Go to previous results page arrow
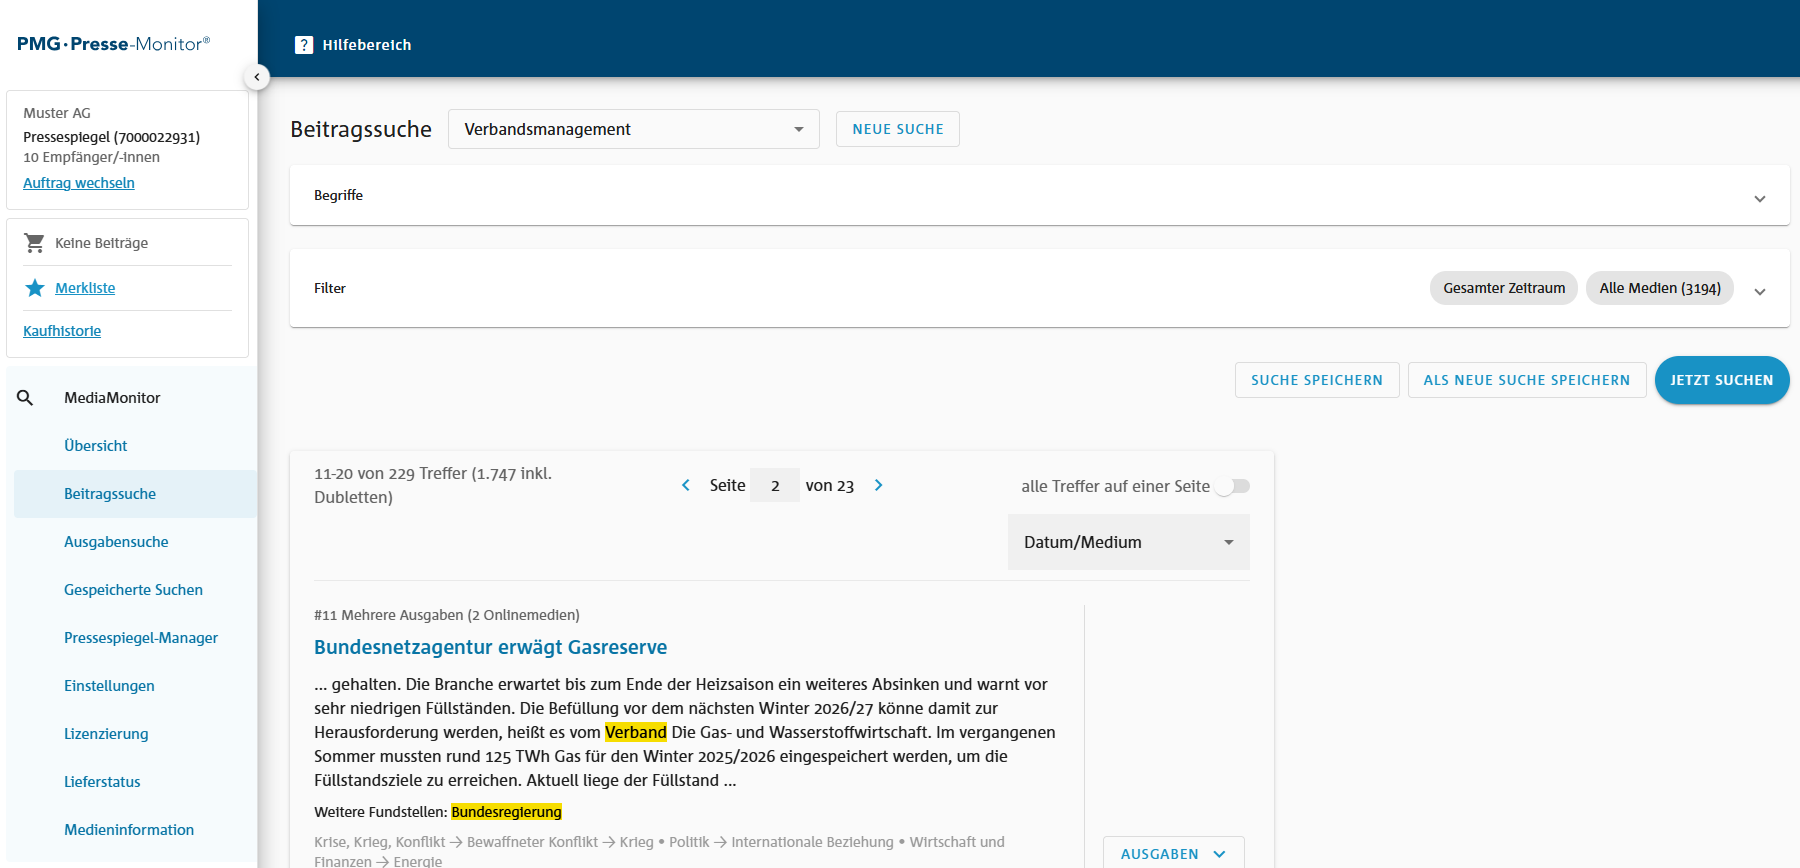 (686, 485)
